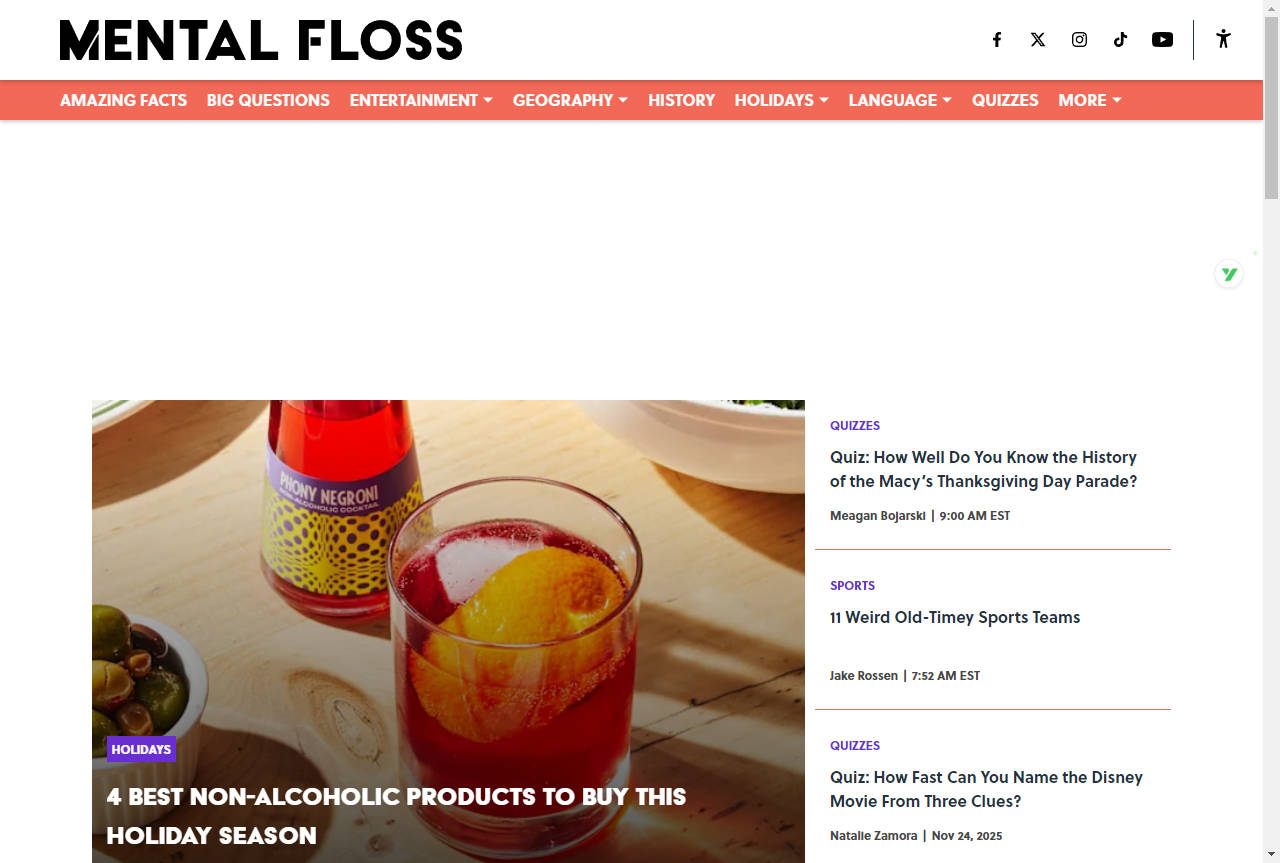Go to the Mental Floss logo homepage

coord(261,40)
